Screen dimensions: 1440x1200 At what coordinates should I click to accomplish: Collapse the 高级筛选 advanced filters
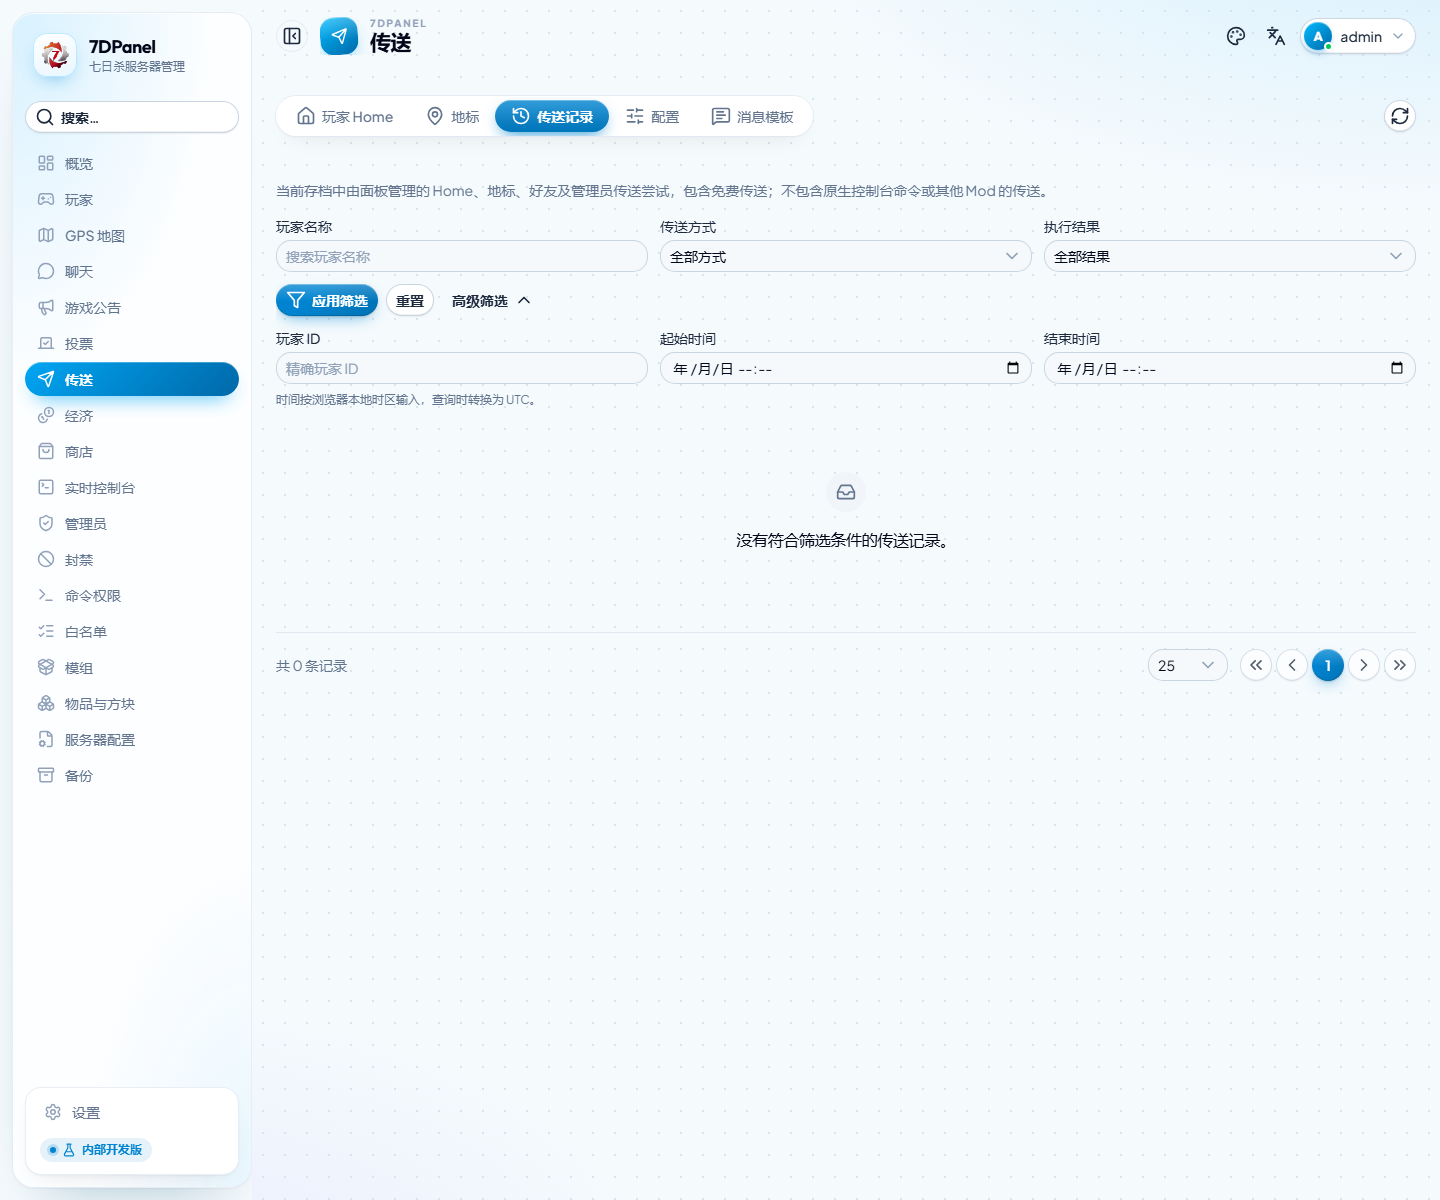coord(491,301)
